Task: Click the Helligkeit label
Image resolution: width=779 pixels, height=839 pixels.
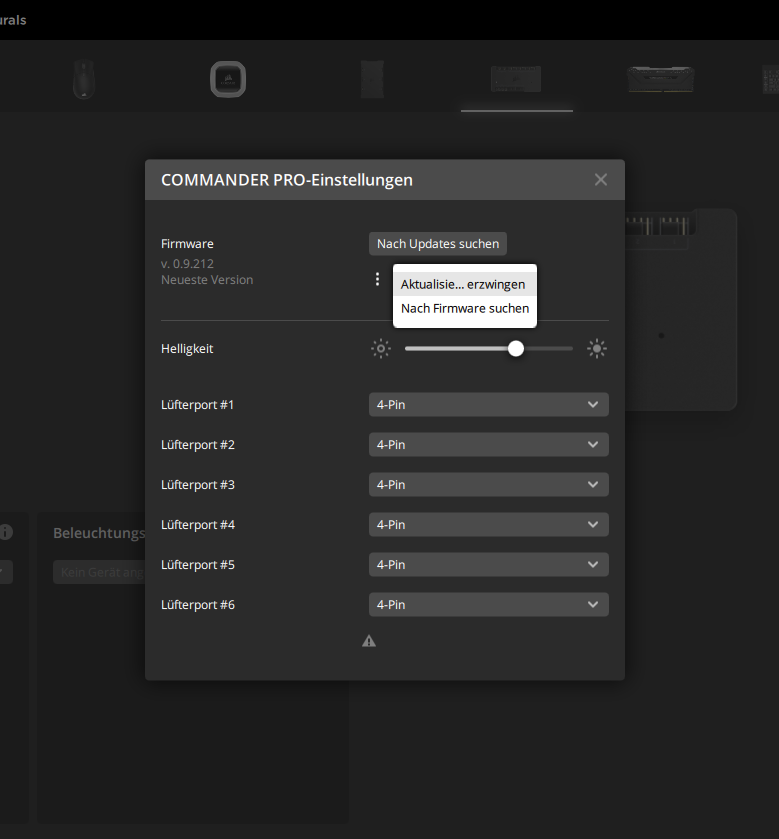Action: tap(187, 349)
